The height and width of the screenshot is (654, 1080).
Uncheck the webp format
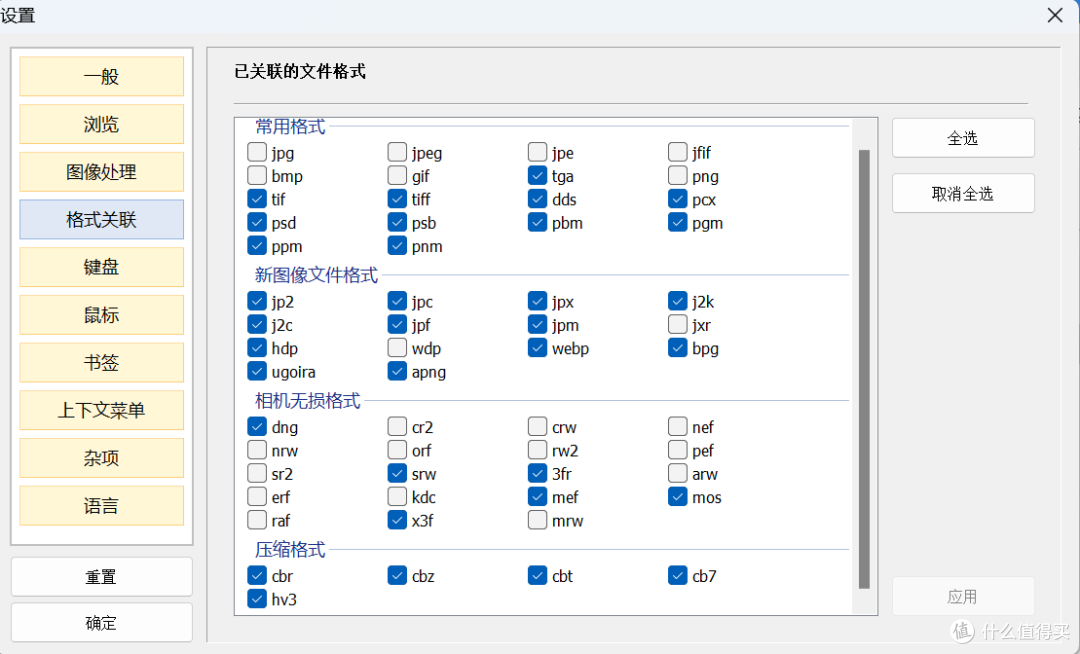coord(537,348)
